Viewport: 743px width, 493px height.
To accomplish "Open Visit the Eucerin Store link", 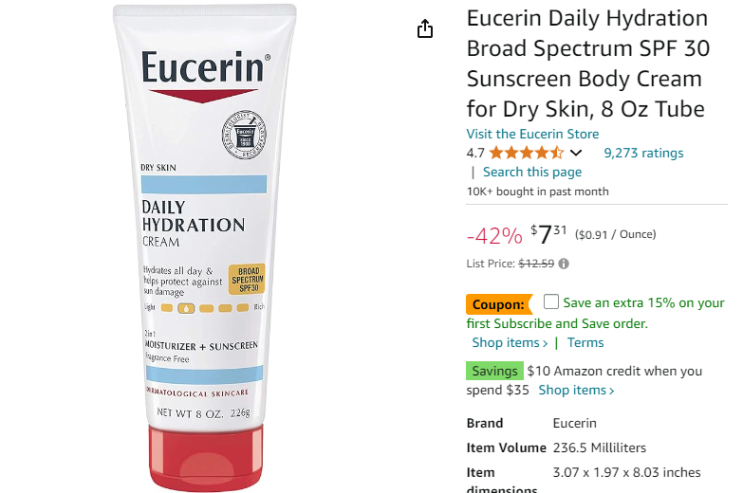I will 533,134.
